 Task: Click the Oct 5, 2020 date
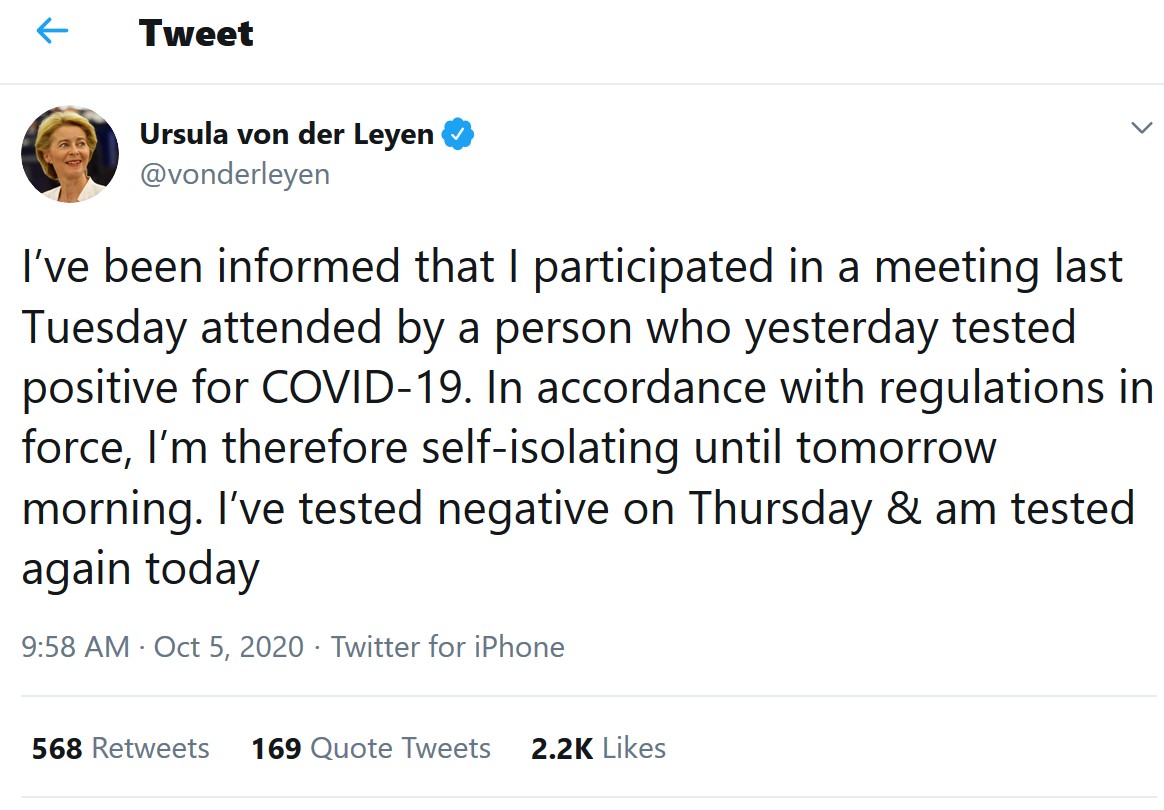[x=228, y=647]
